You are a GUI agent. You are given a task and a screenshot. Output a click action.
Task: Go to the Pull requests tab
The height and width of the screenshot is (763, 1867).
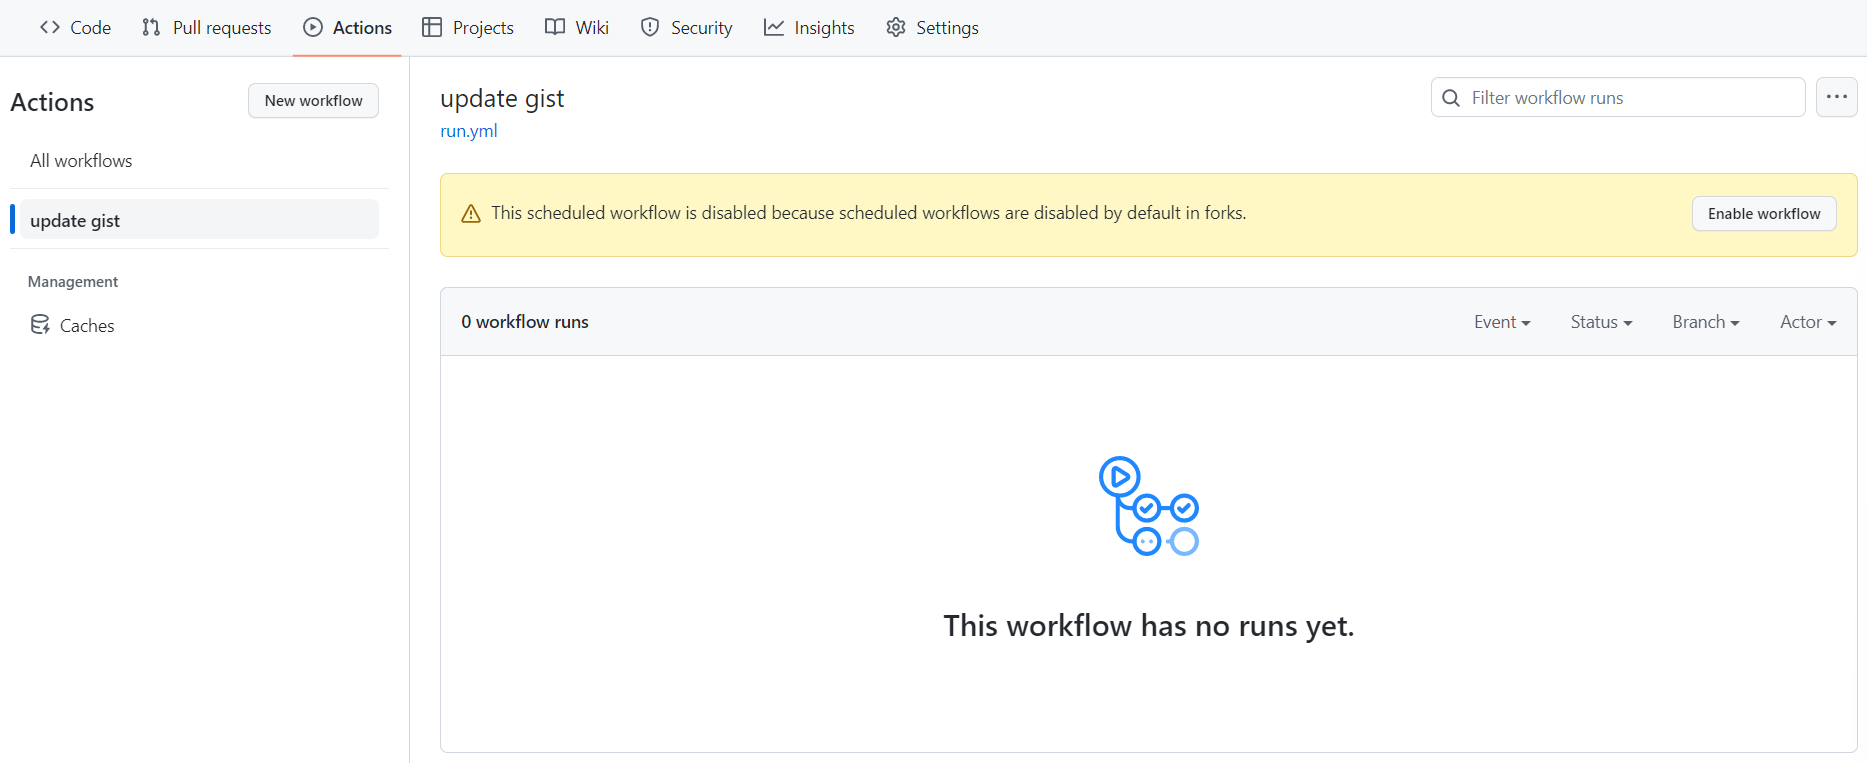(x=207, y=28)
